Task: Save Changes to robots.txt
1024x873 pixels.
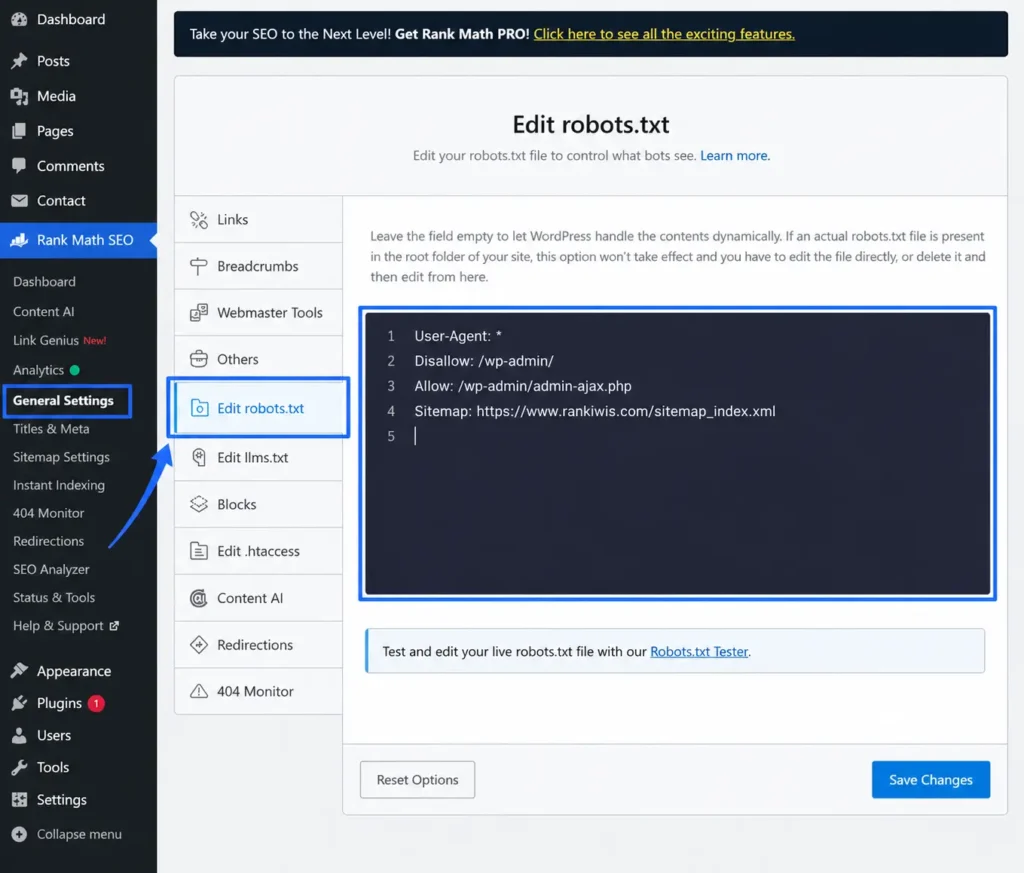Action: [x=931, y=780]
